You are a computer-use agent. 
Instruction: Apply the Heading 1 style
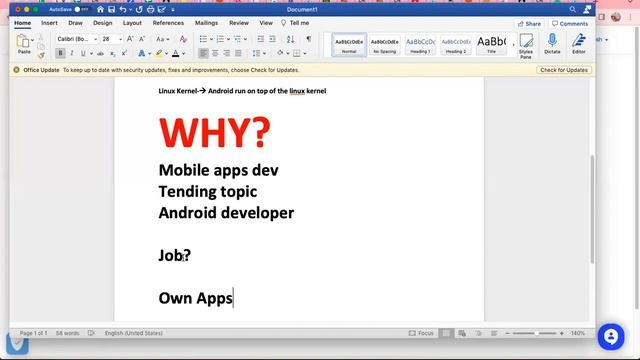420,45
